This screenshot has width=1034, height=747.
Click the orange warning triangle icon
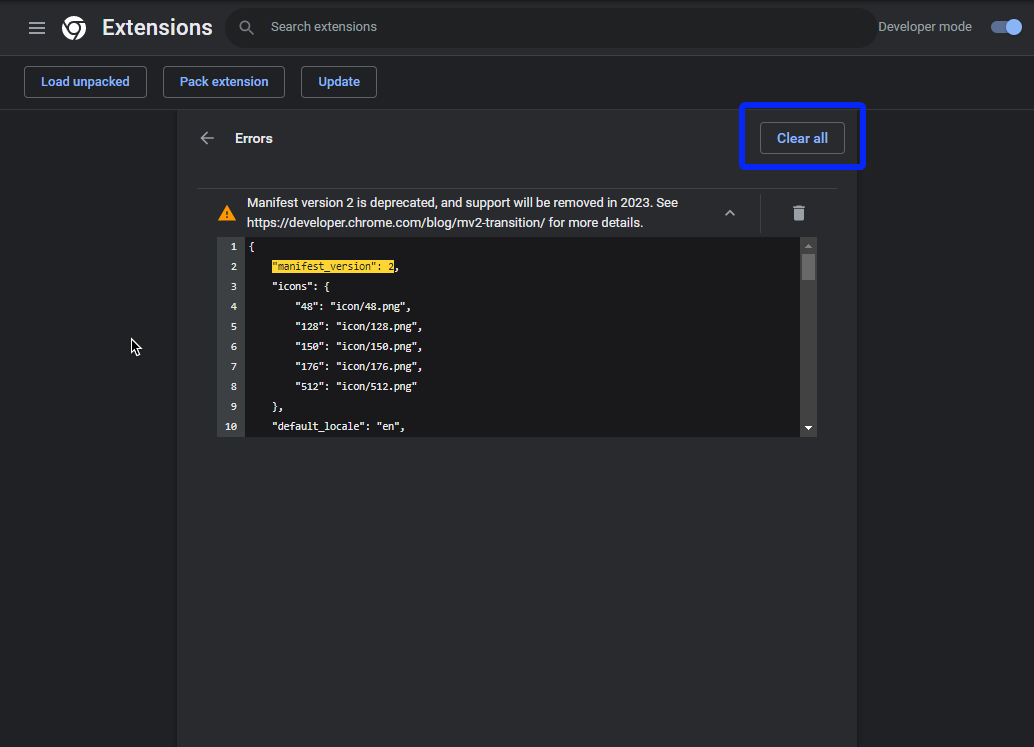tap(227, 213)
